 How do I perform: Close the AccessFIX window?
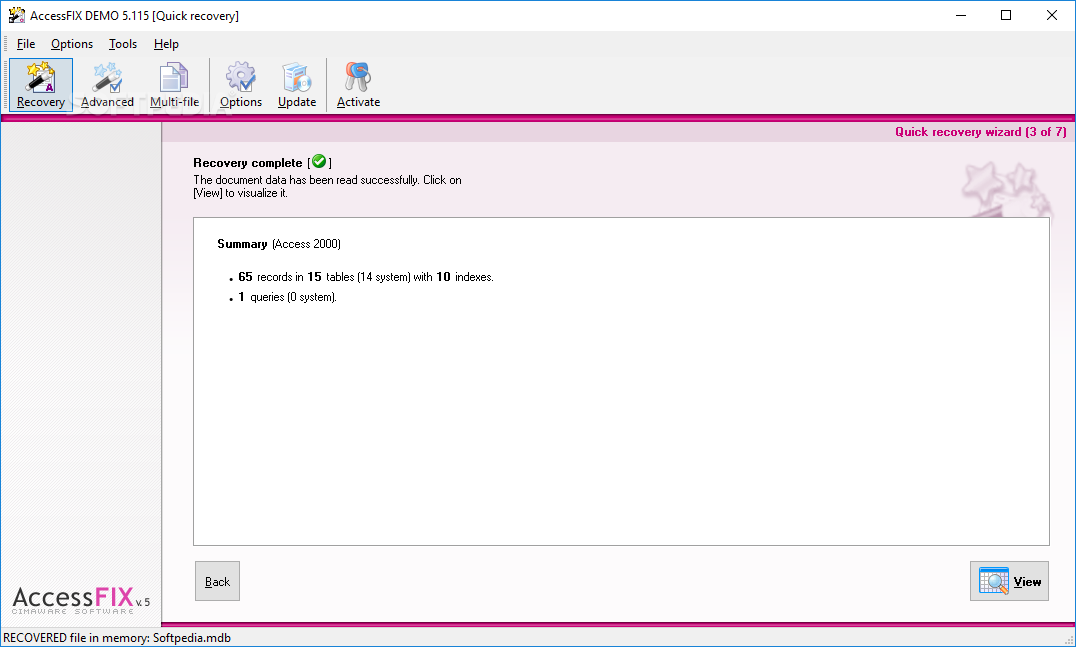point(1051,15)
